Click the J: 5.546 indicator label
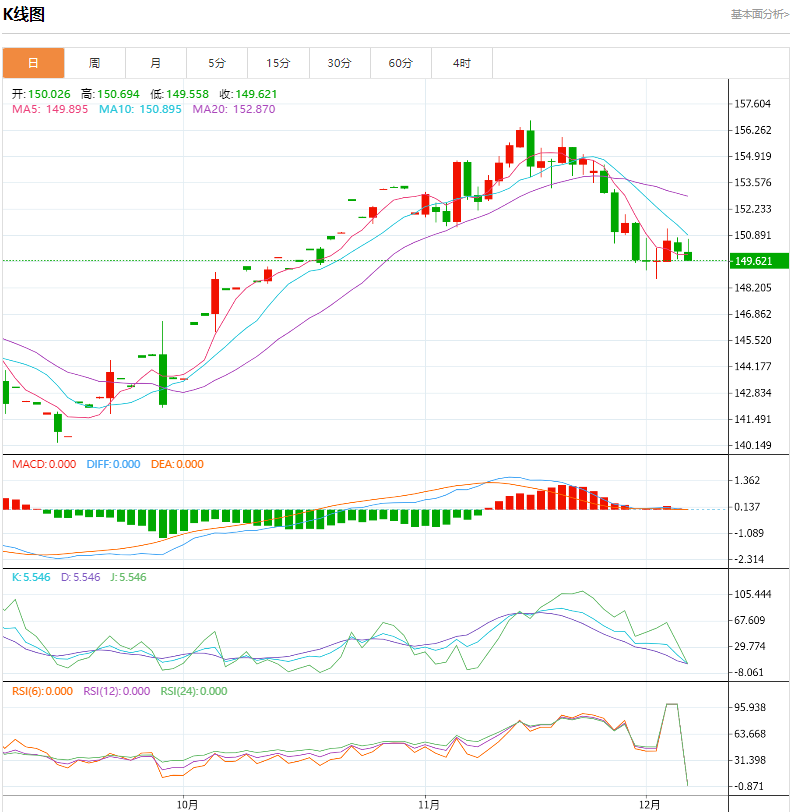 coord(128,577)
